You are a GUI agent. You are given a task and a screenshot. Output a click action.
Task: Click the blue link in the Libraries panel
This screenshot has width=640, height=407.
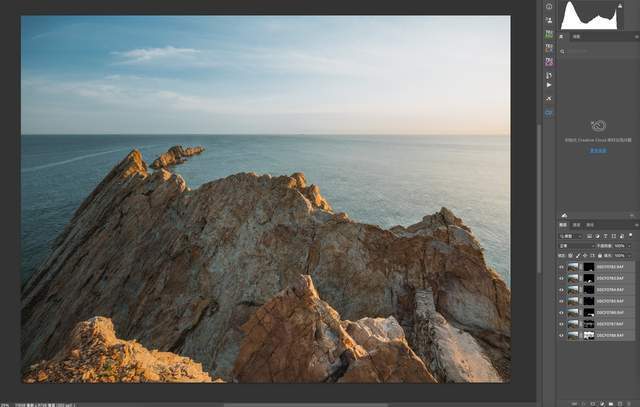click(x=597, y=150)
